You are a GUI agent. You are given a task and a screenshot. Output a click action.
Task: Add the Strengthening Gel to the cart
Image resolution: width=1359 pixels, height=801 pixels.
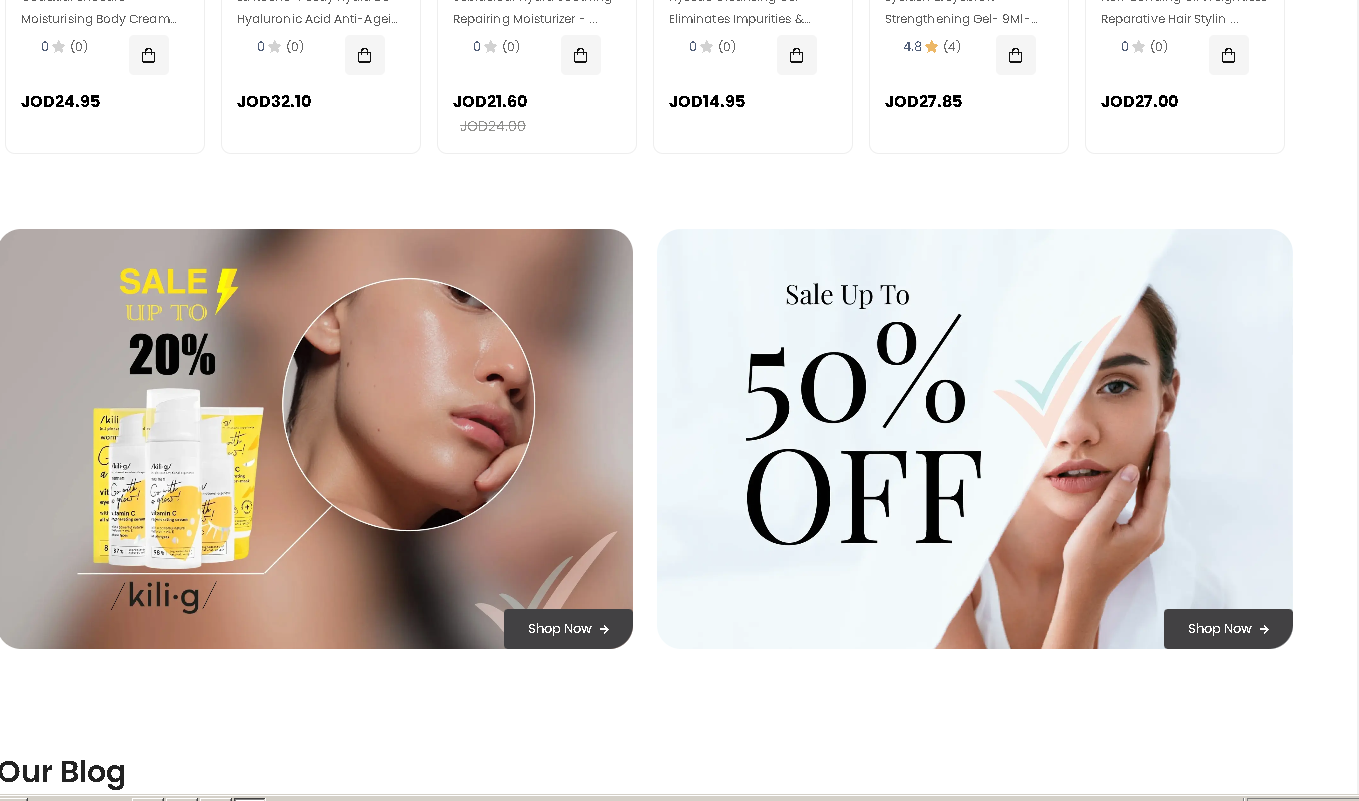click(x=1016, y=55)
